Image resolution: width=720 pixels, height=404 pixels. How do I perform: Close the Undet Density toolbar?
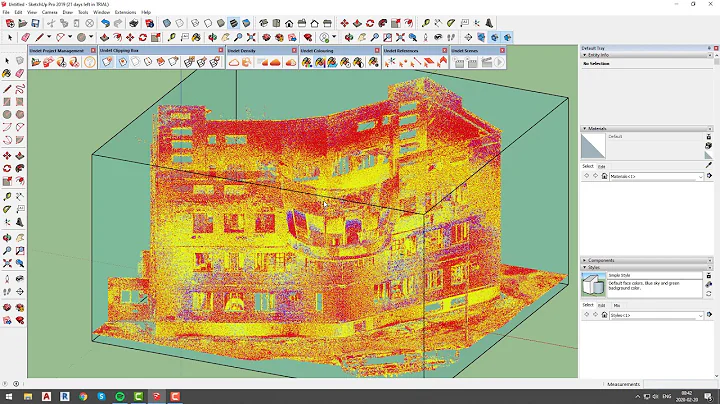pos(294,50)
